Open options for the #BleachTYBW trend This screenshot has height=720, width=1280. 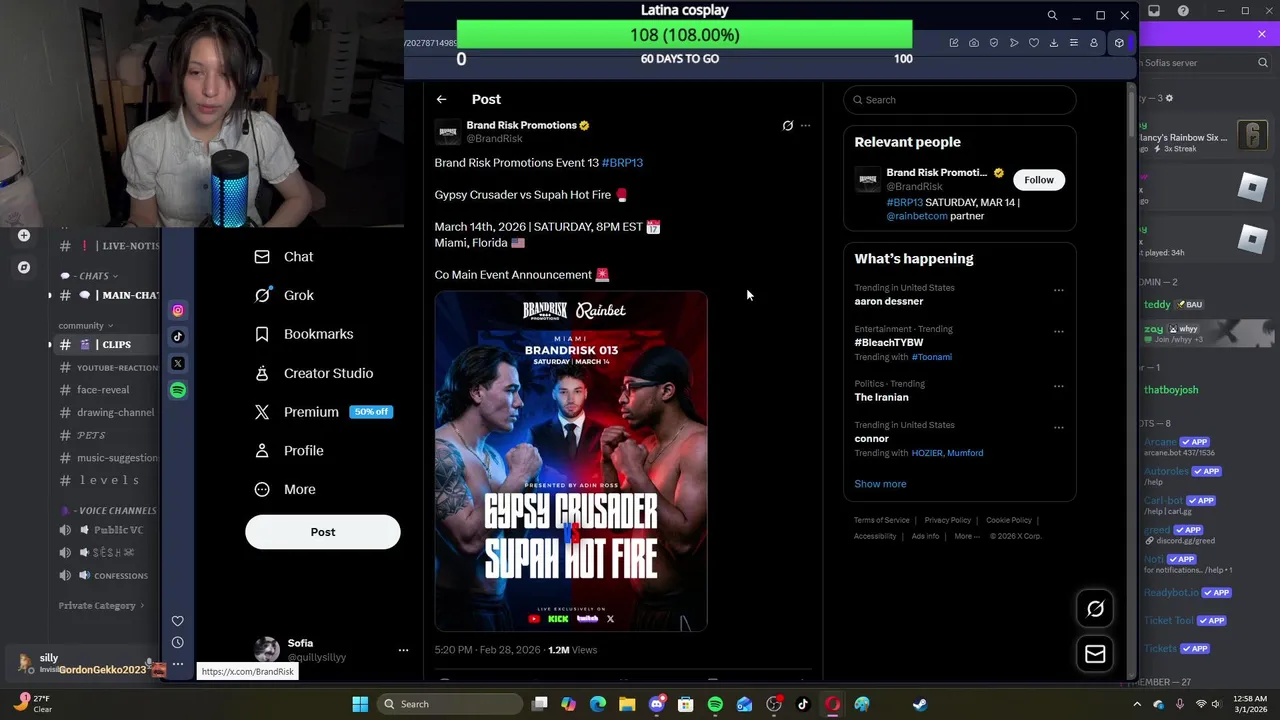pos(1058,332)
